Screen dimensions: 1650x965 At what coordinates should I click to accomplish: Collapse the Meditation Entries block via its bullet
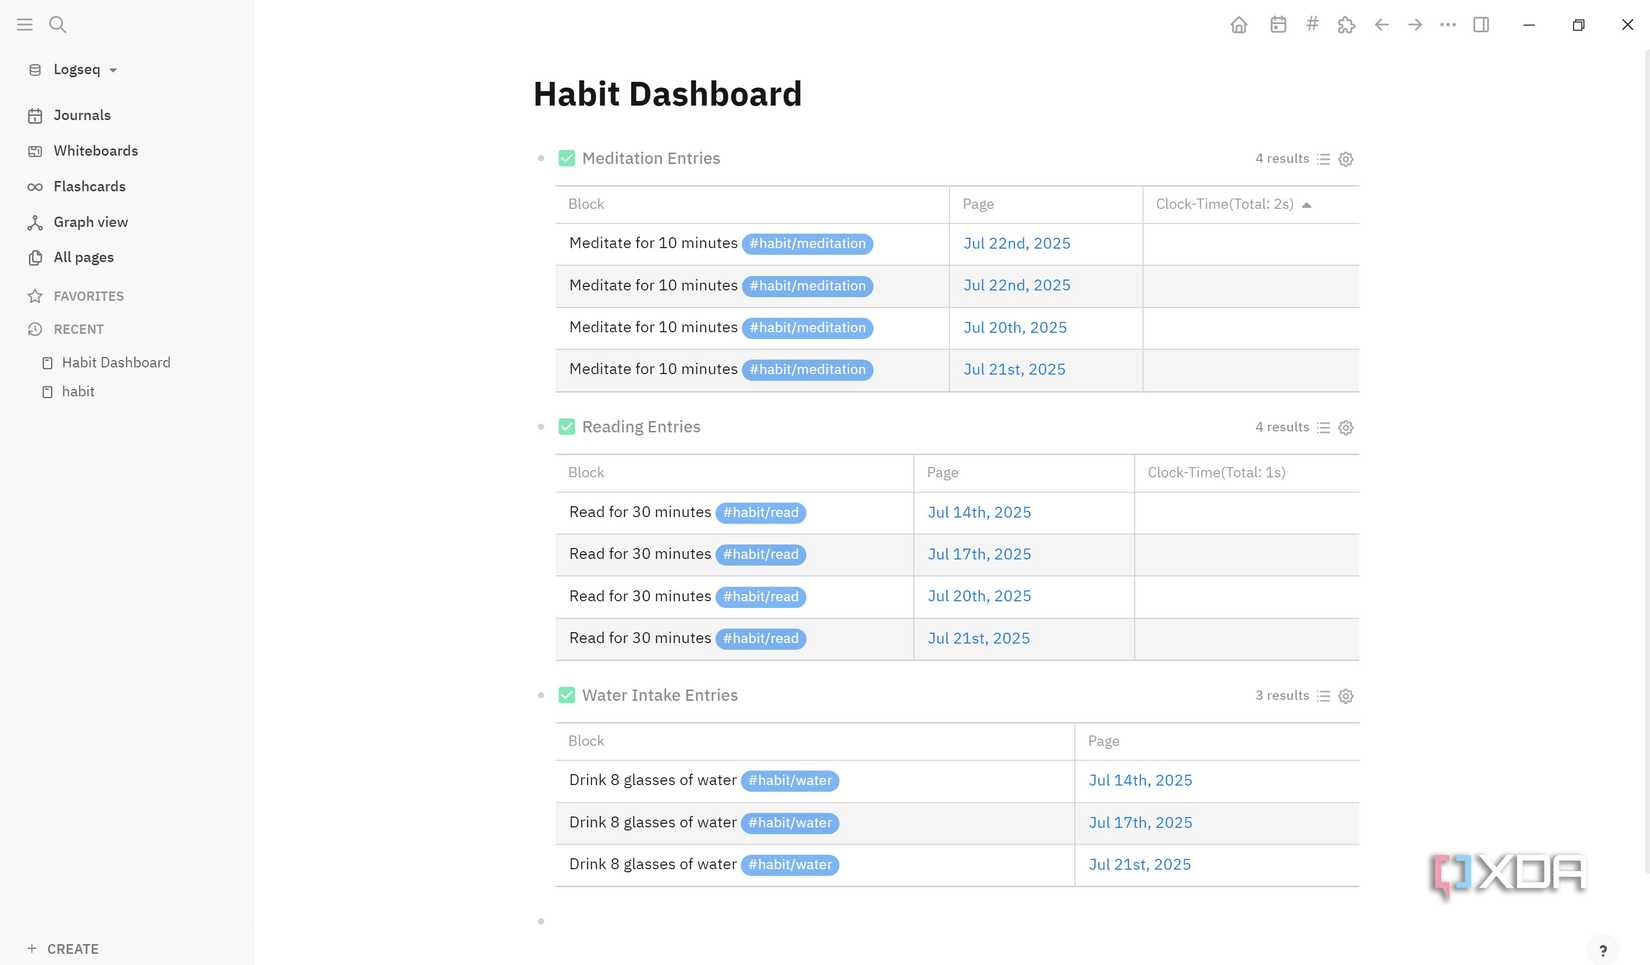(541, 158)
